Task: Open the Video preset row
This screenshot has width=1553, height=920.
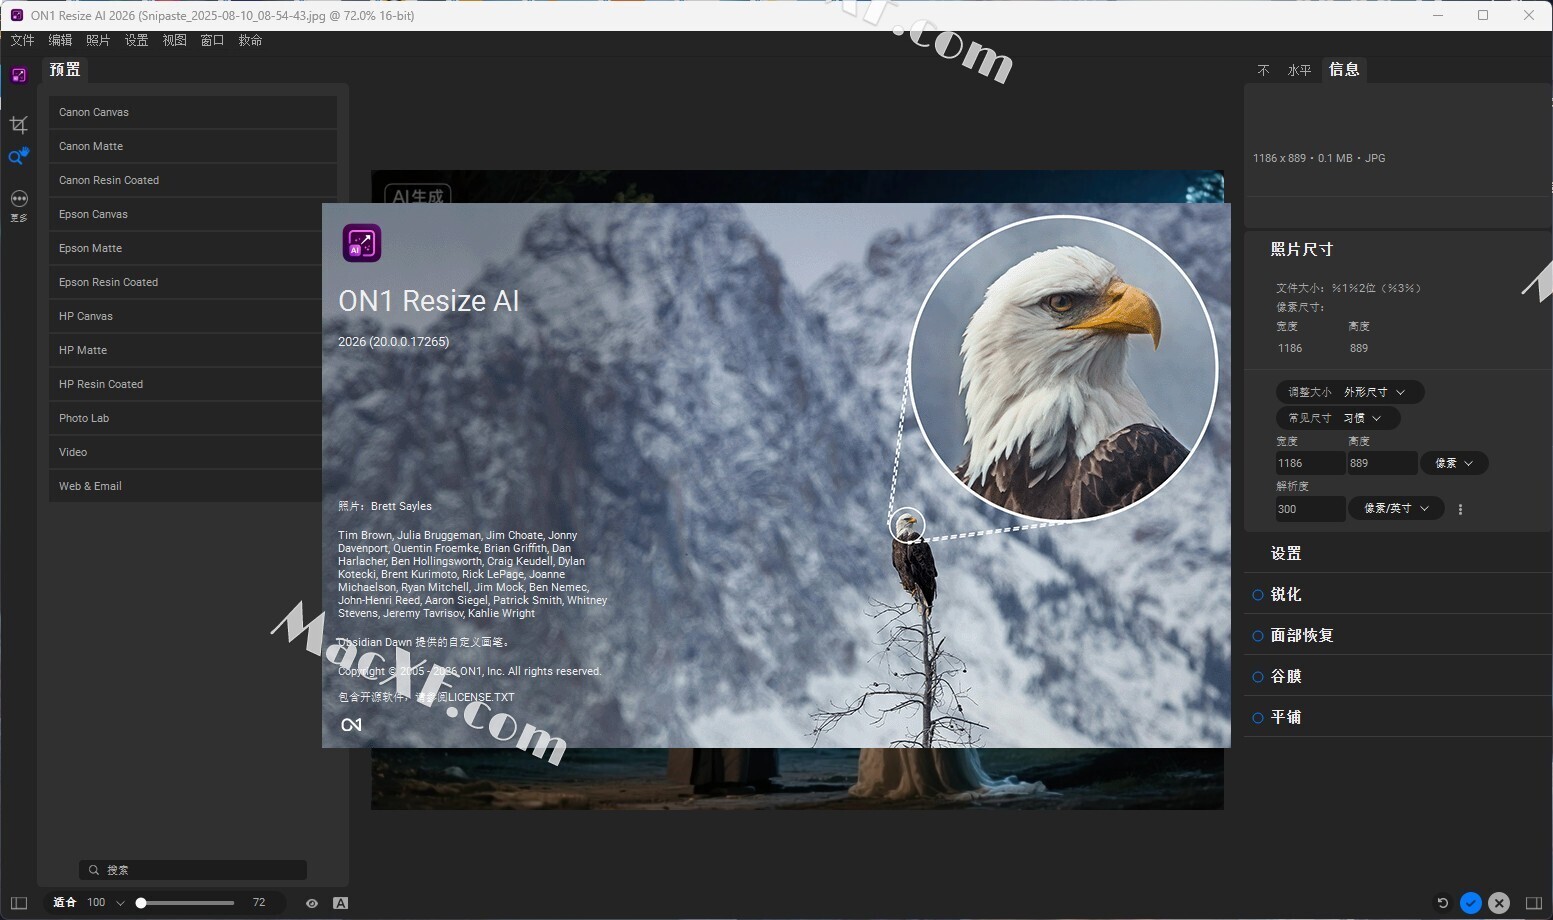Action: (x=192, y=452)
